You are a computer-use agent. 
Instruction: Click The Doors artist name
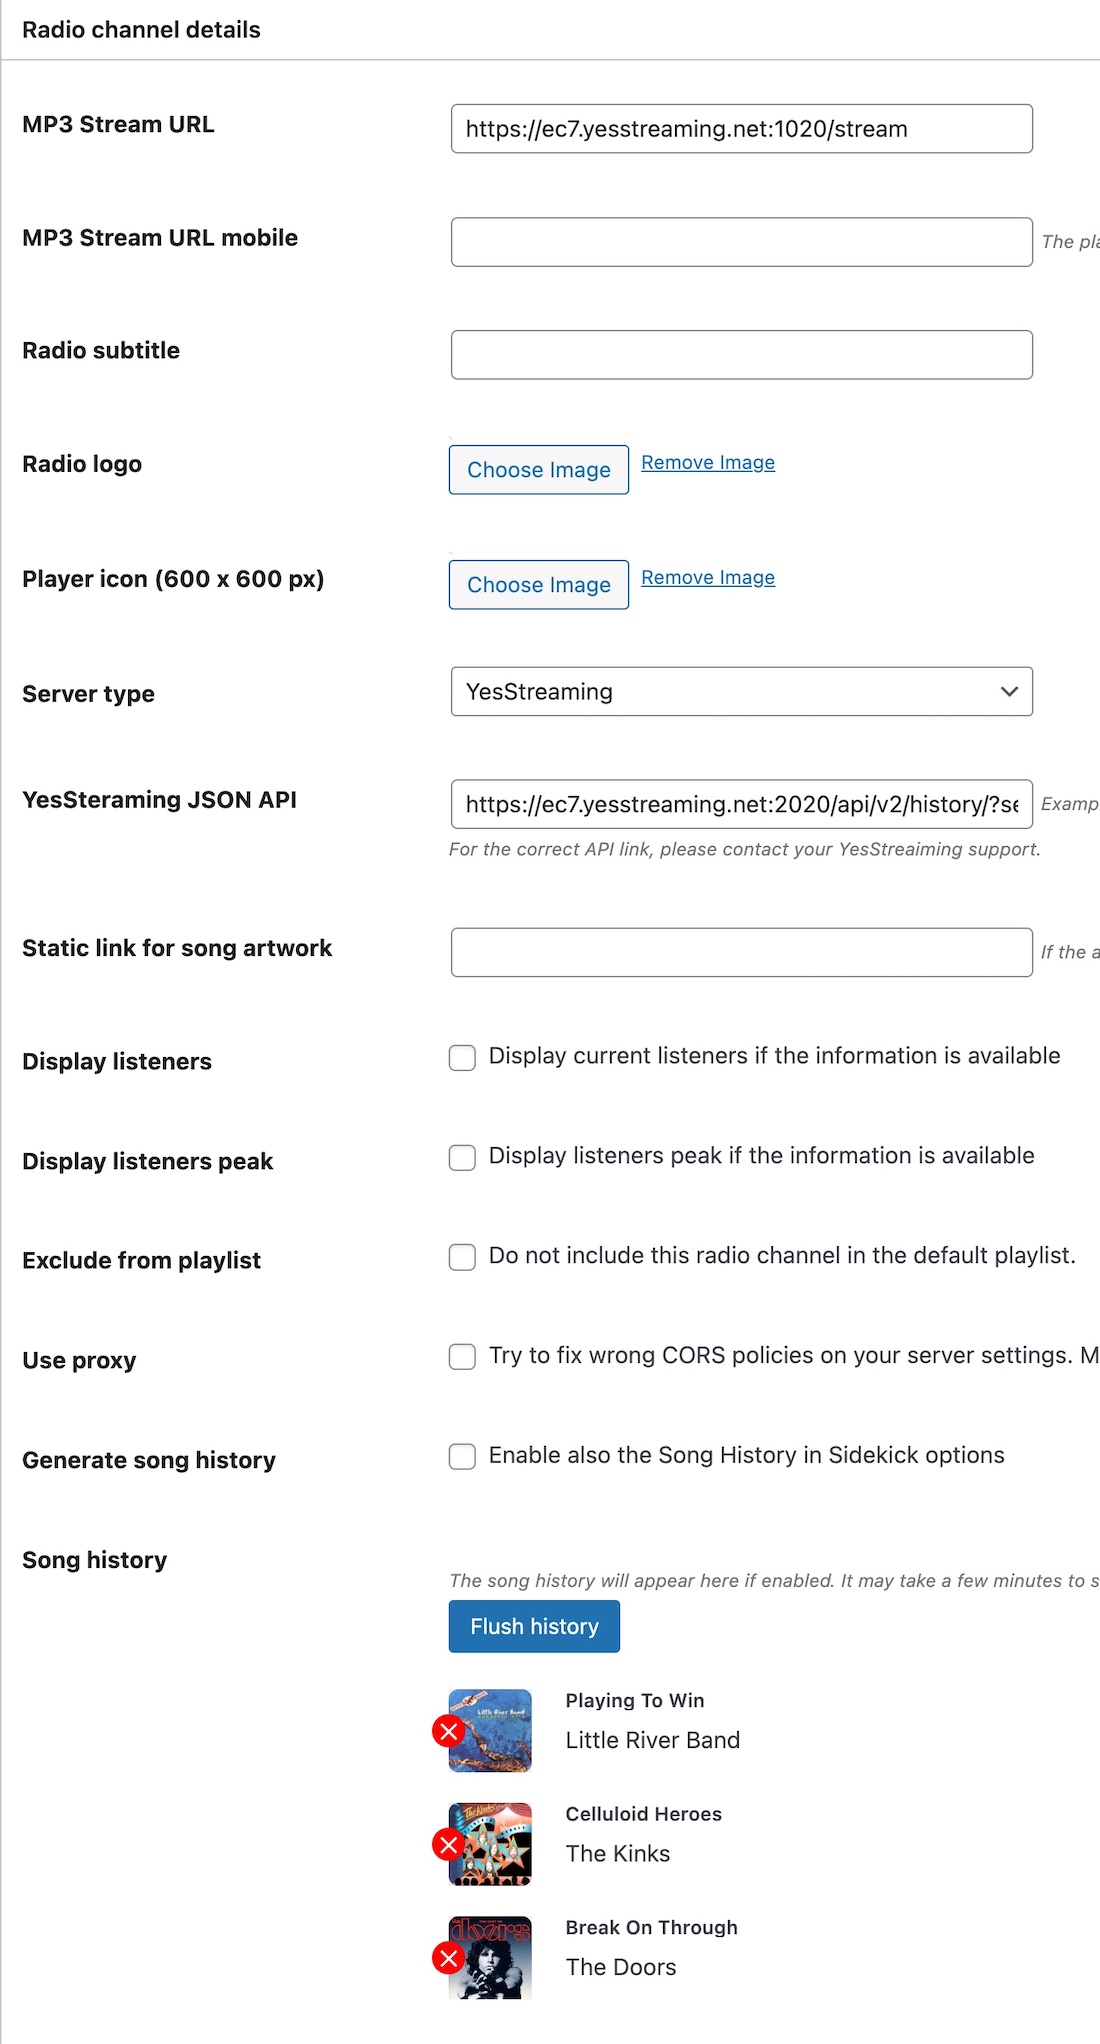[x=621, y=1968]
